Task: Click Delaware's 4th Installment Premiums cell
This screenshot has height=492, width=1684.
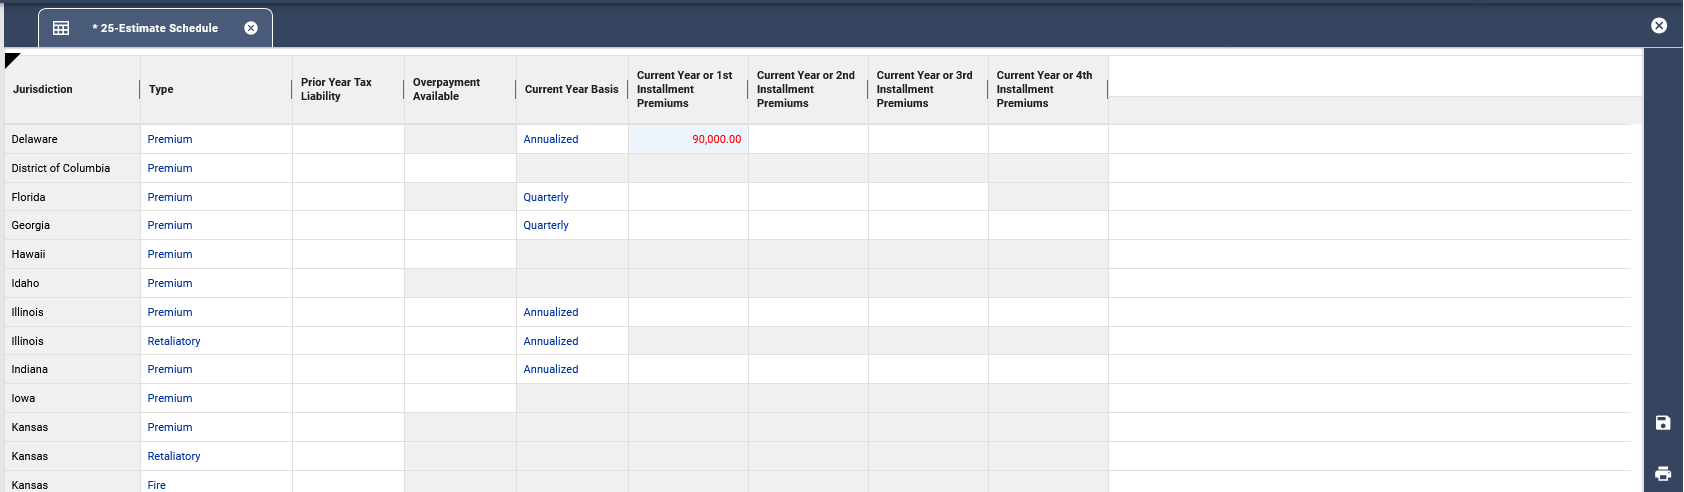Action: pyautogui.click(x=1048, y=139)
